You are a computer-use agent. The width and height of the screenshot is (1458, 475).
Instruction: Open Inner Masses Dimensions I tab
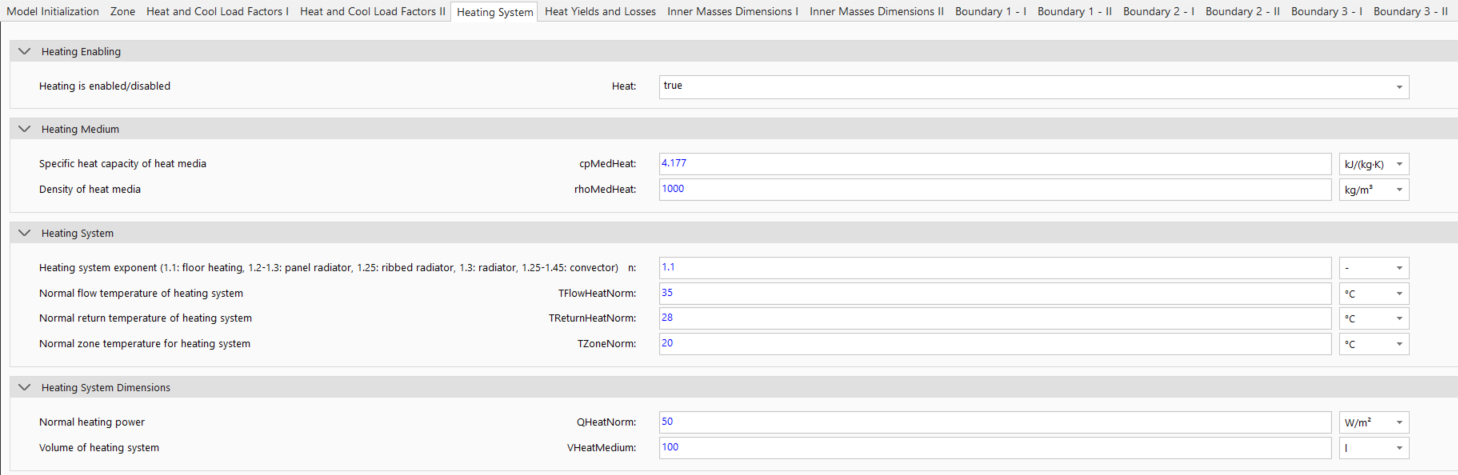[733, 12]
